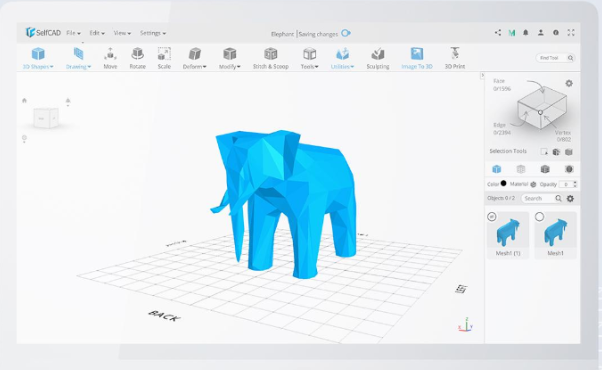This screenshot has height=370, width=602.
Task: Open the Utilities dropdown
Action: (342, 58)
